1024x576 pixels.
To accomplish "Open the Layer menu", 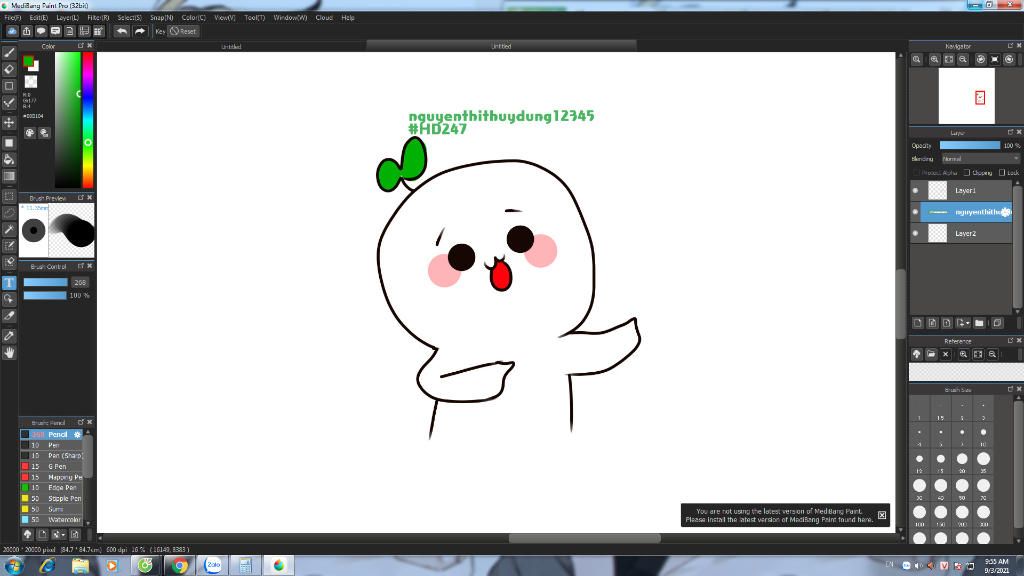I will click(67, 18).
